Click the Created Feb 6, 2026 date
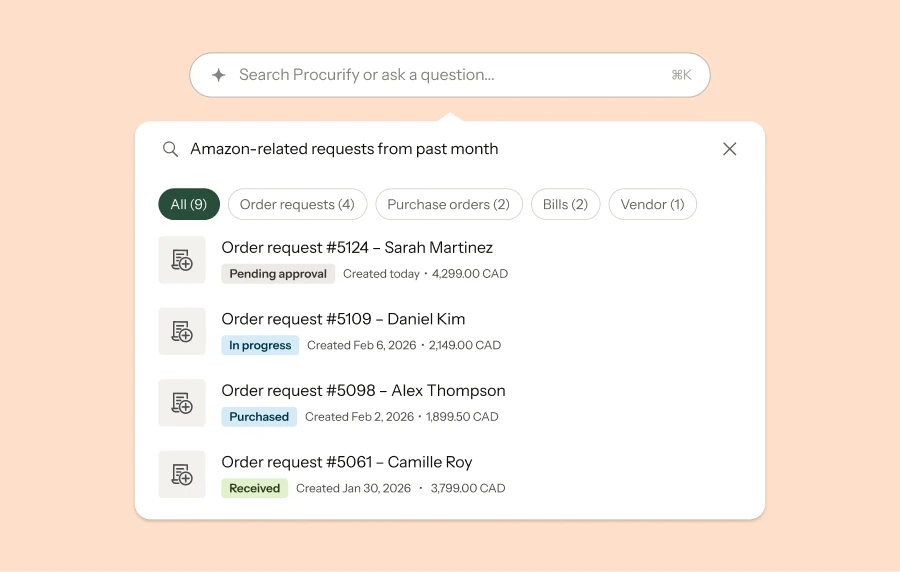 point(362,345)
